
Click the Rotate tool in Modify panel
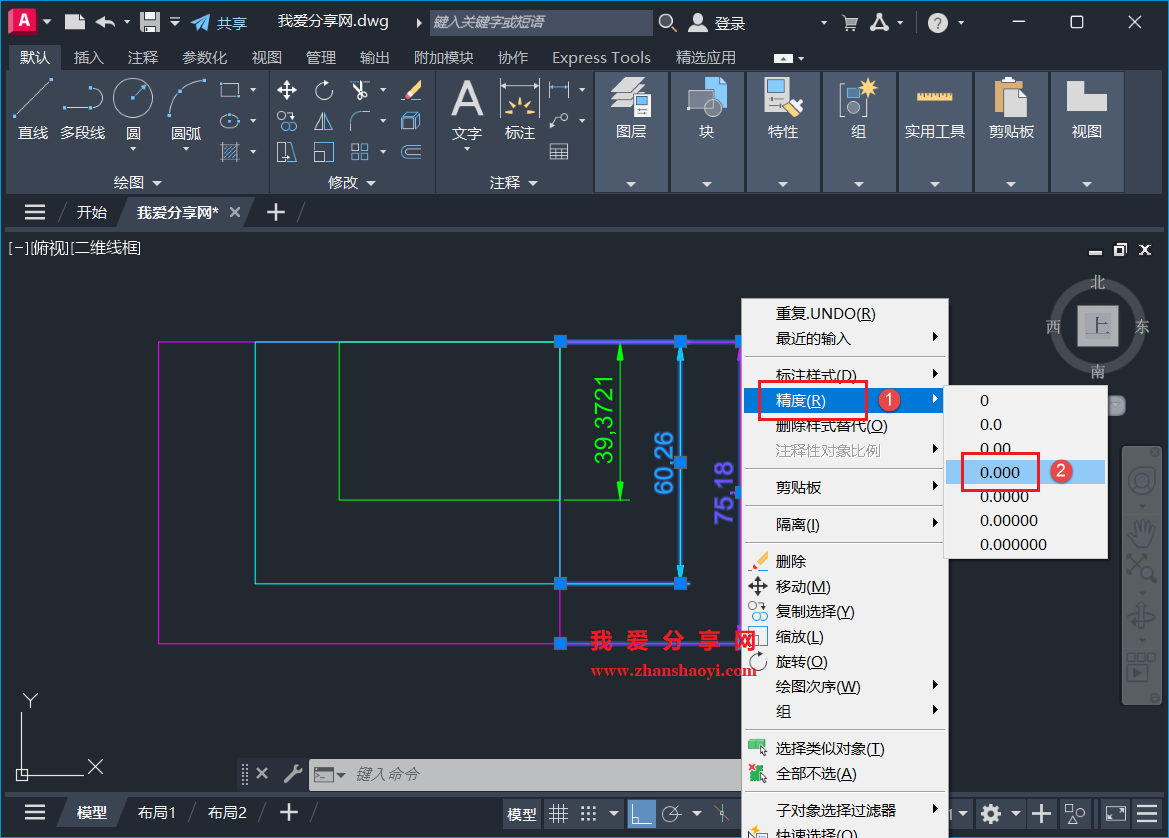[324, 91]
